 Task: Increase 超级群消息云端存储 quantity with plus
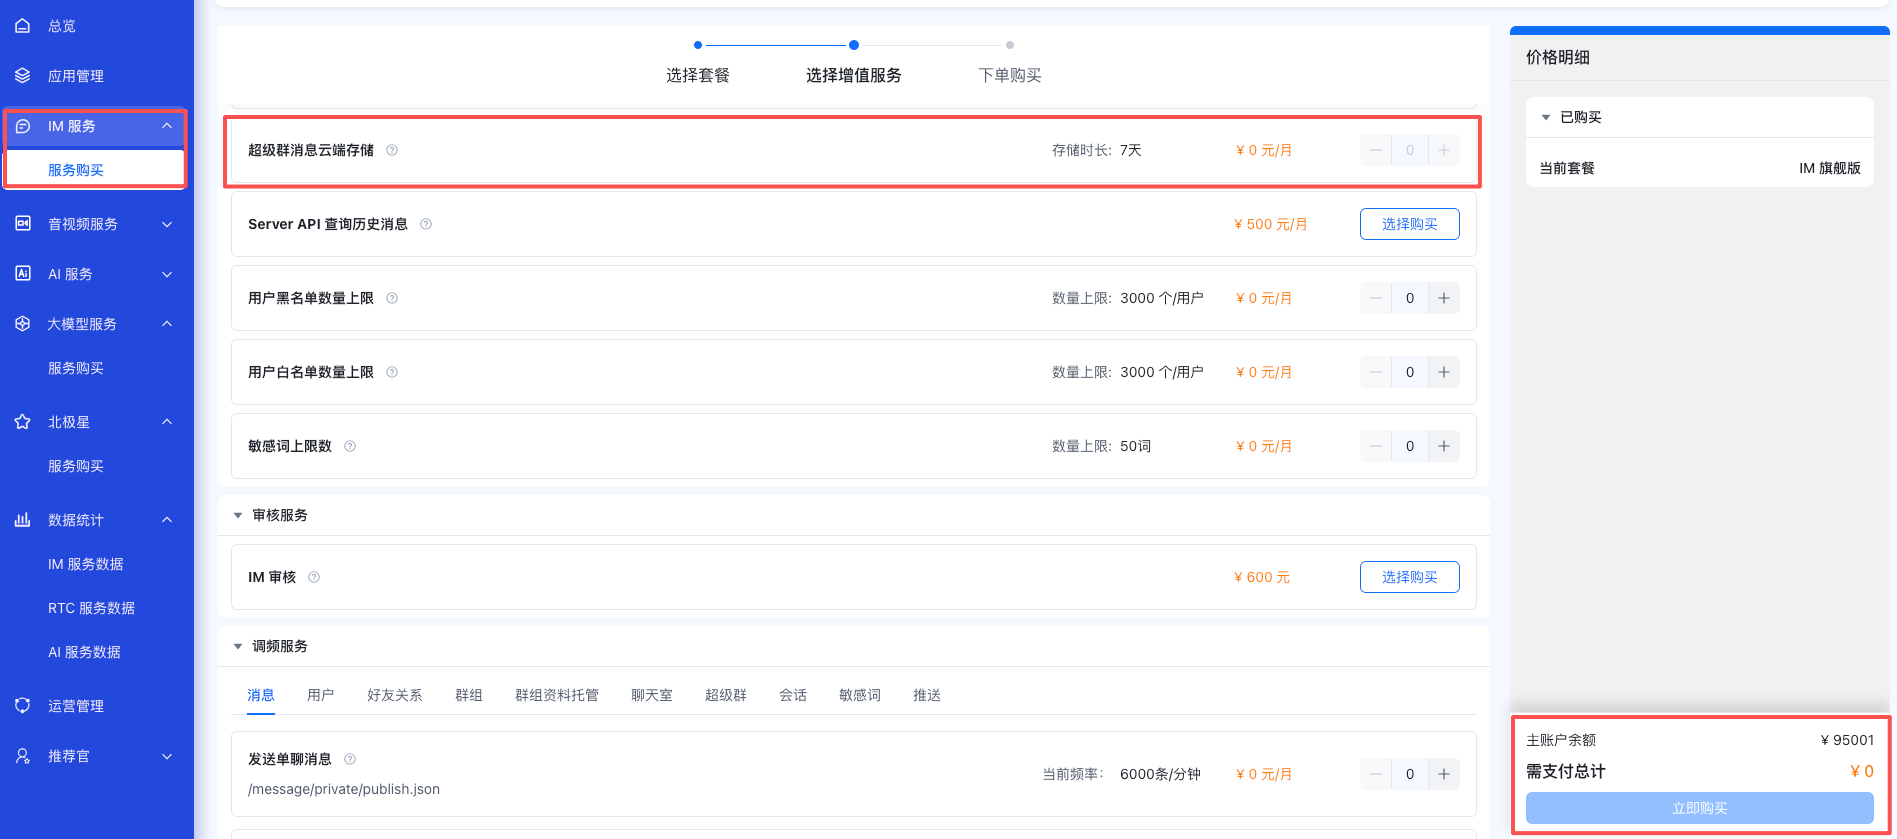point(1444,150)
